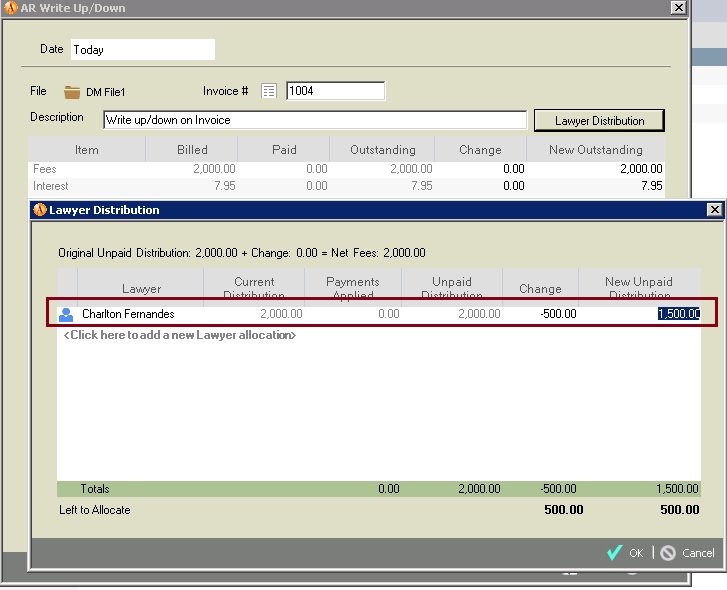Click the Cancel circle-slash icon
The height and width of the screenshot is (590, 727).
pyautogui.click(x=668, y=552)
